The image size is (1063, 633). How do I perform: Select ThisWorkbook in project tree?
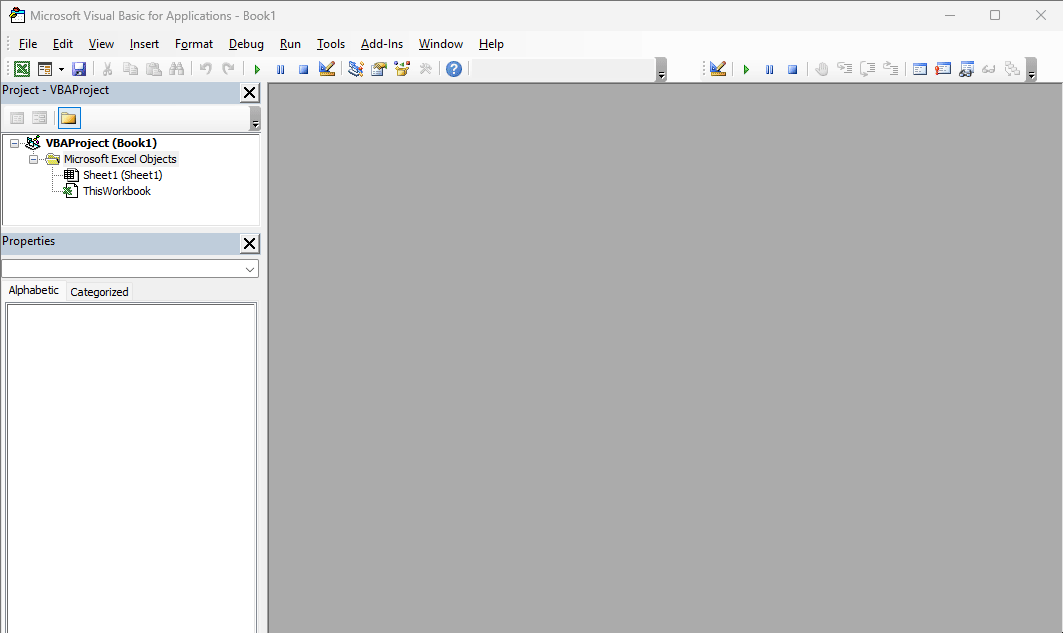click(117, 191)
